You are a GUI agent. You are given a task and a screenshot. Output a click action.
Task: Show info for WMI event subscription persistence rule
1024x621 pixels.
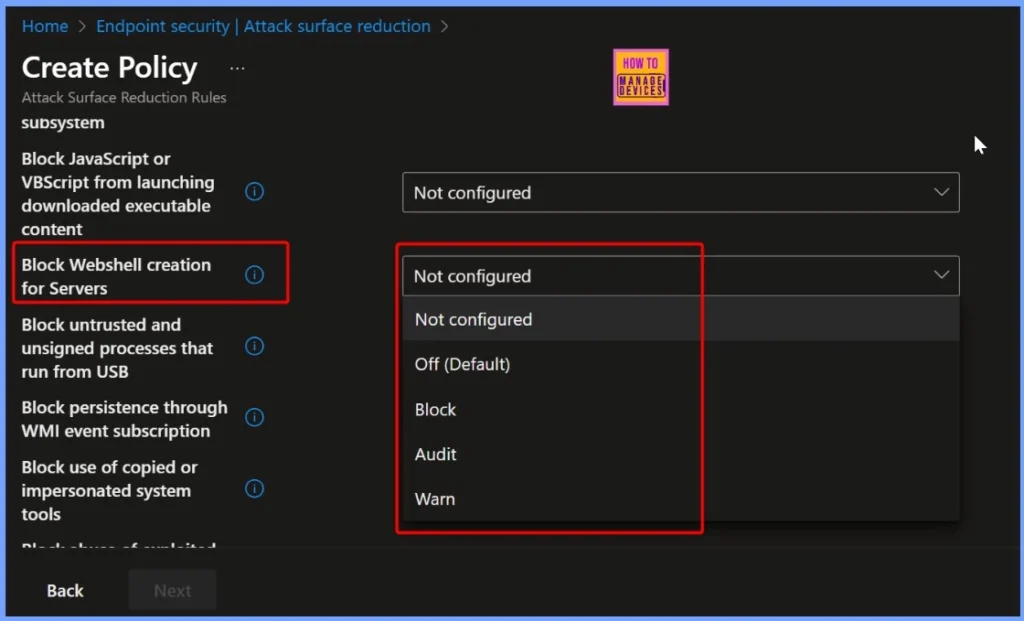[255, 417]
